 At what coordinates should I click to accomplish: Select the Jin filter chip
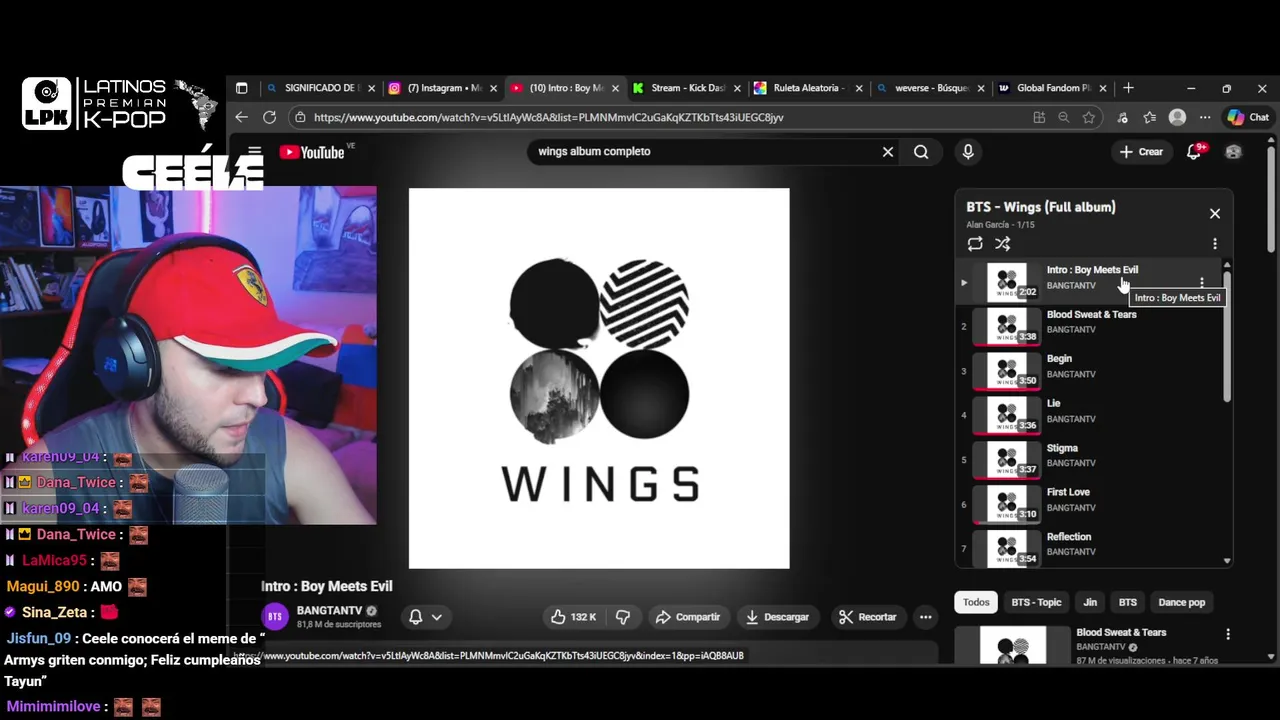tap(1090, 602)
